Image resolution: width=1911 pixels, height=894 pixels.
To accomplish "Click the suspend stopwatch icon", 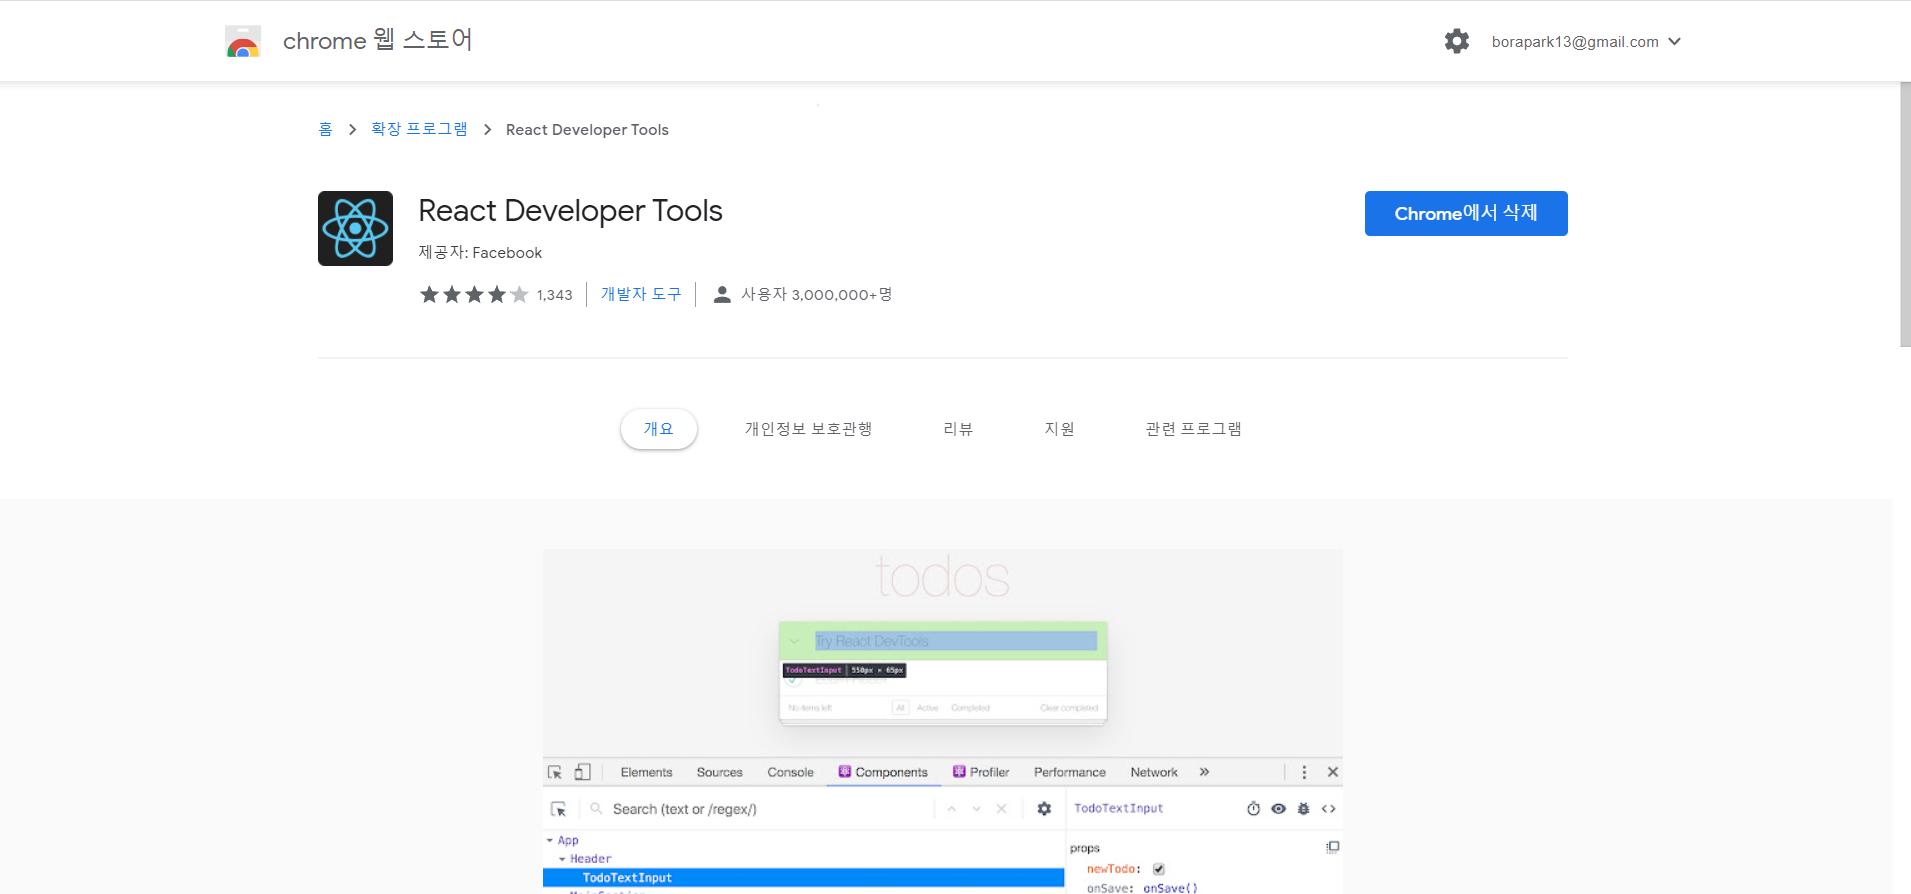I will (x=1253, y=809).
